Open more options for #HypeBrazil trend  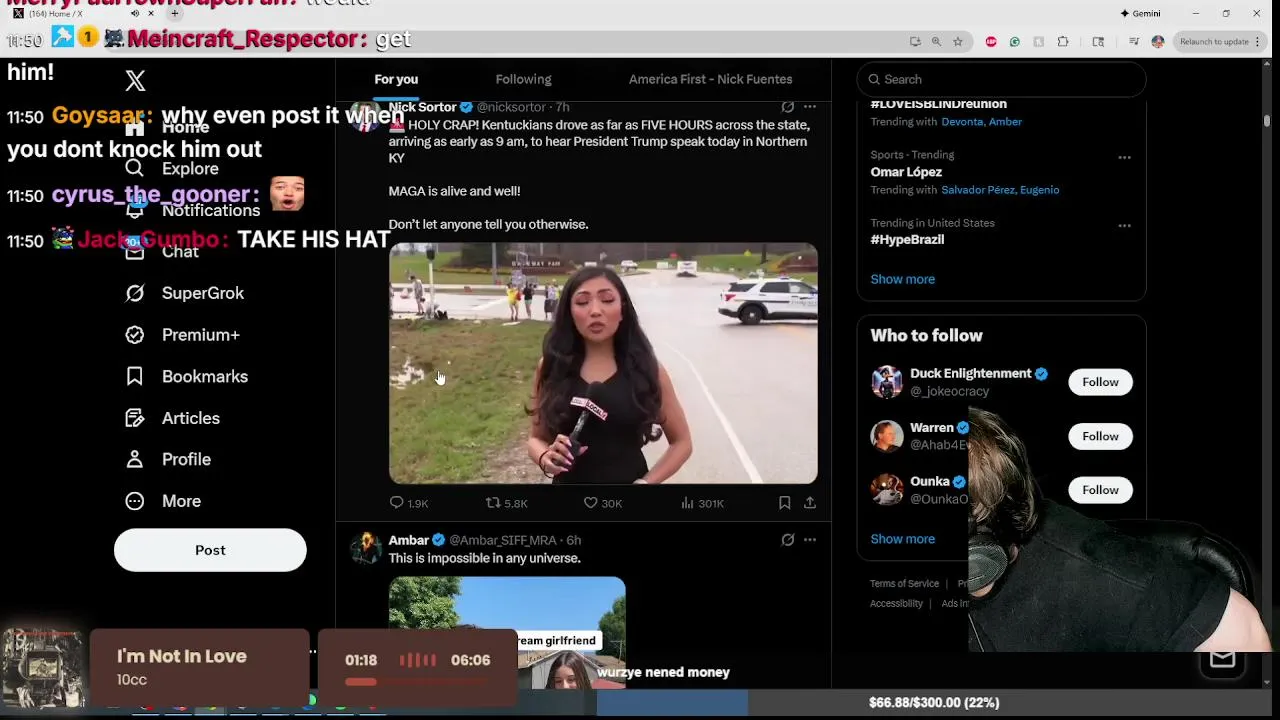click(1124, 225)
